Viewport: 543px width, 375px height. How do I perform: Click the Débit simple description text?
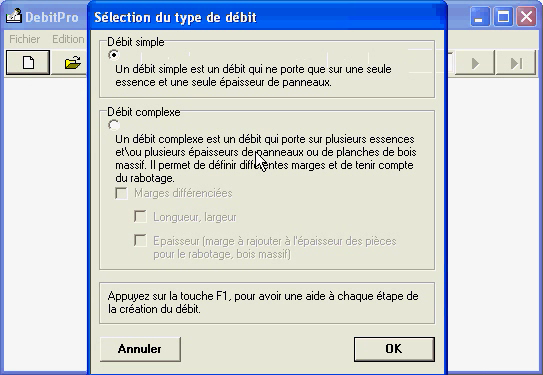tap(253, 76)
